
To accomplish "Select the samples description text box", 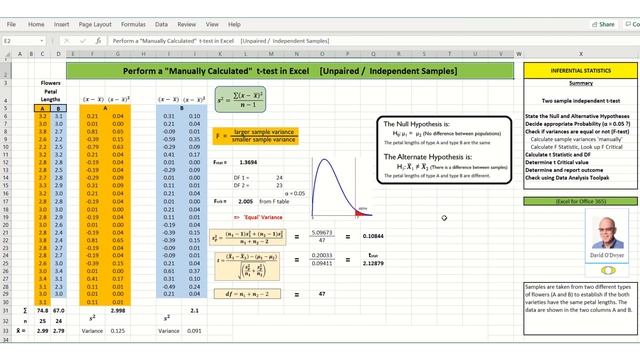I will pos(580,309).
